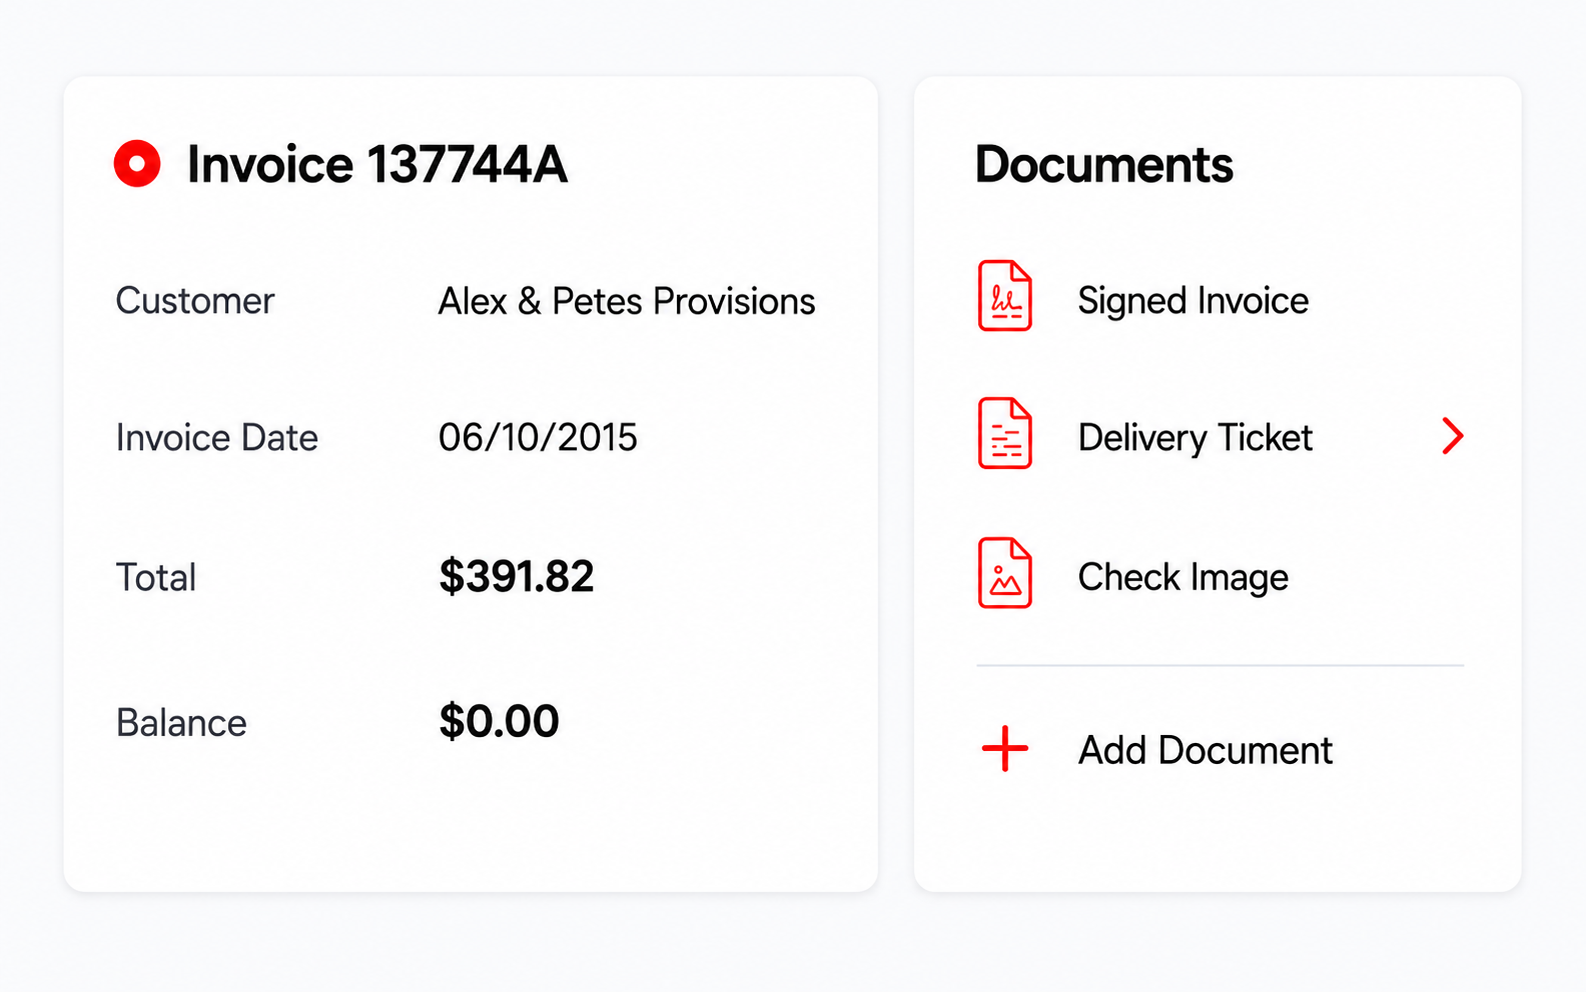Click the balance value $0.00
Image resolution: width=1586 pixels, height=992 pixels.
[x=498, y=721]
